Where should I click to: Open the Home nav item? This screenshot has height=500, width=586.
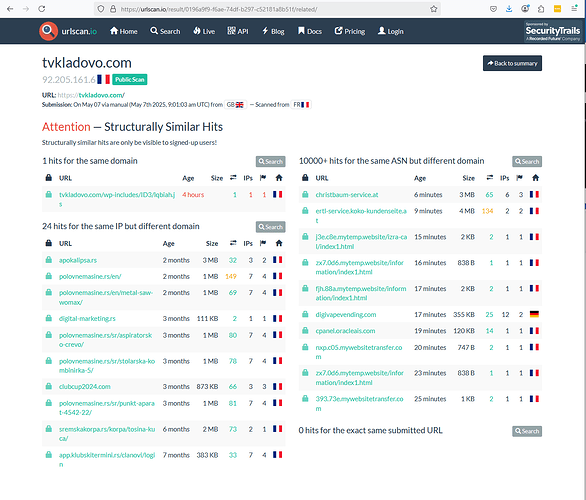124,31
